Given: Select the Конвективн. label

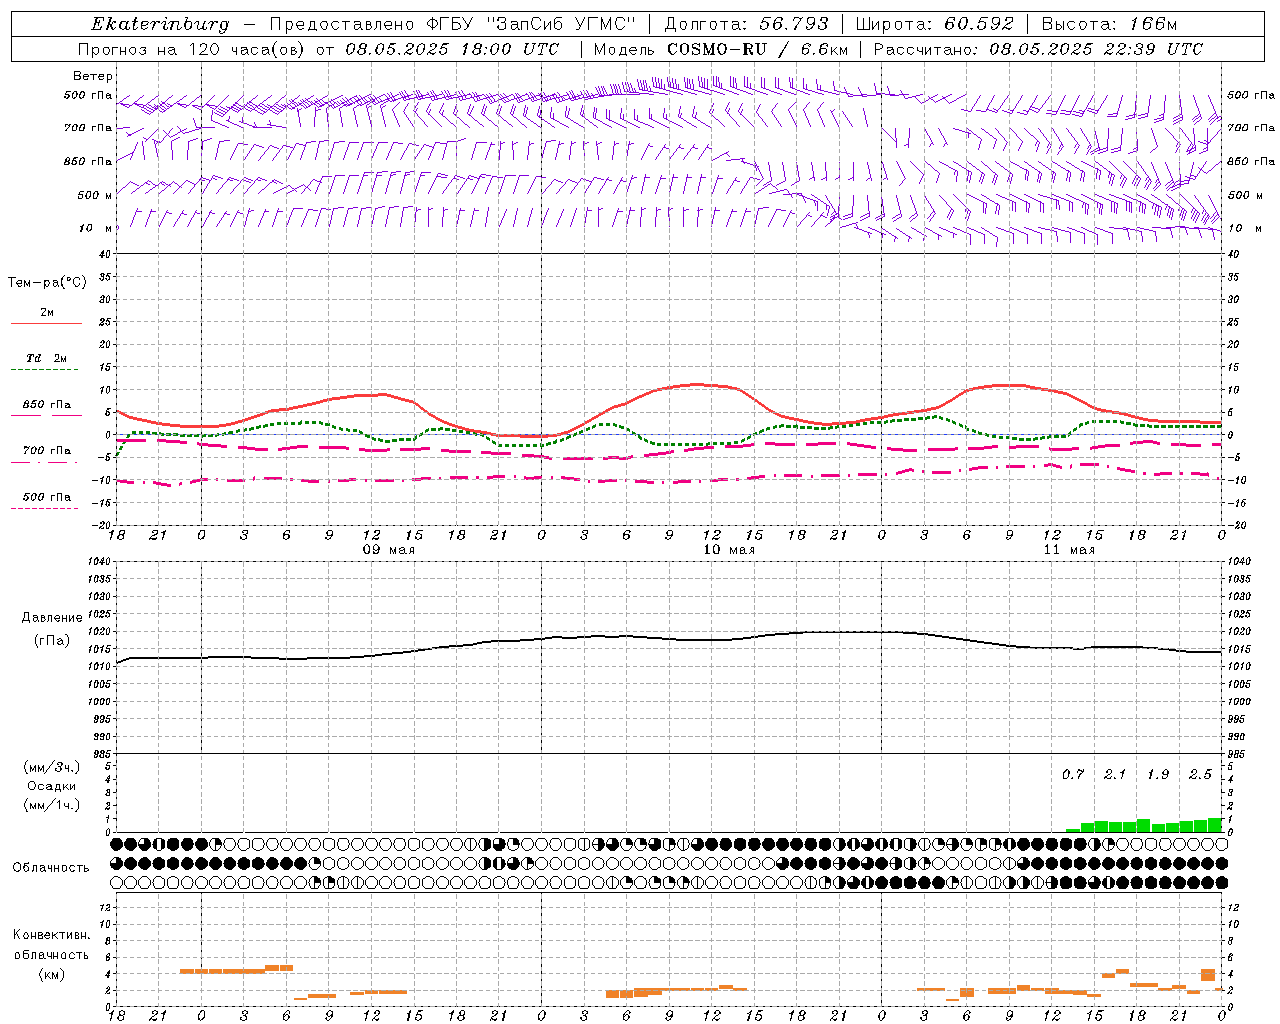Looking at the screenshot, I should 51,935.
